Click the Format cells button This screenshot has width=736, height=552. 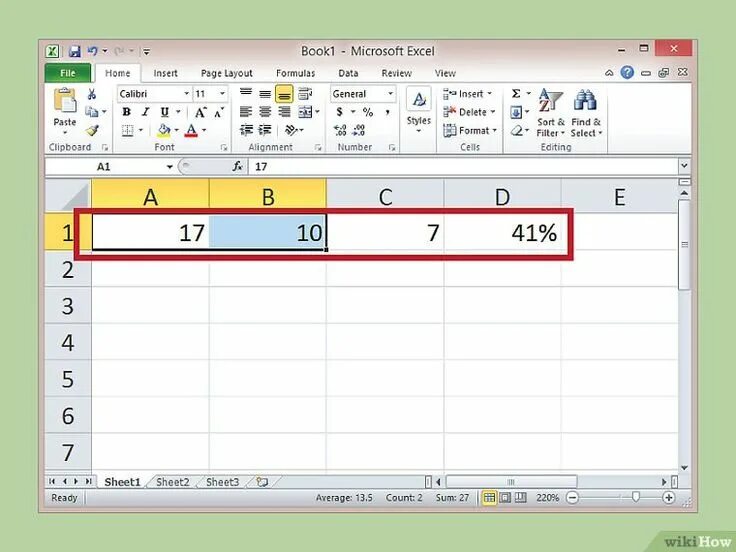tap(470, 130)
